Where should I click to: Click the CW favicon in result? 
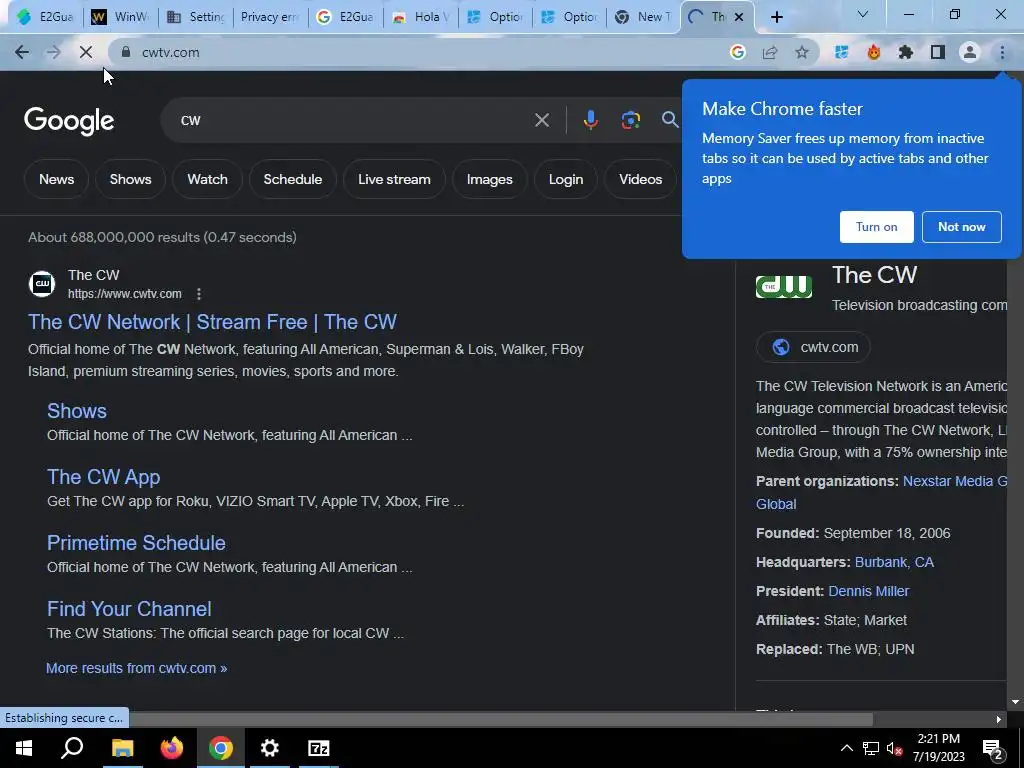42,284
